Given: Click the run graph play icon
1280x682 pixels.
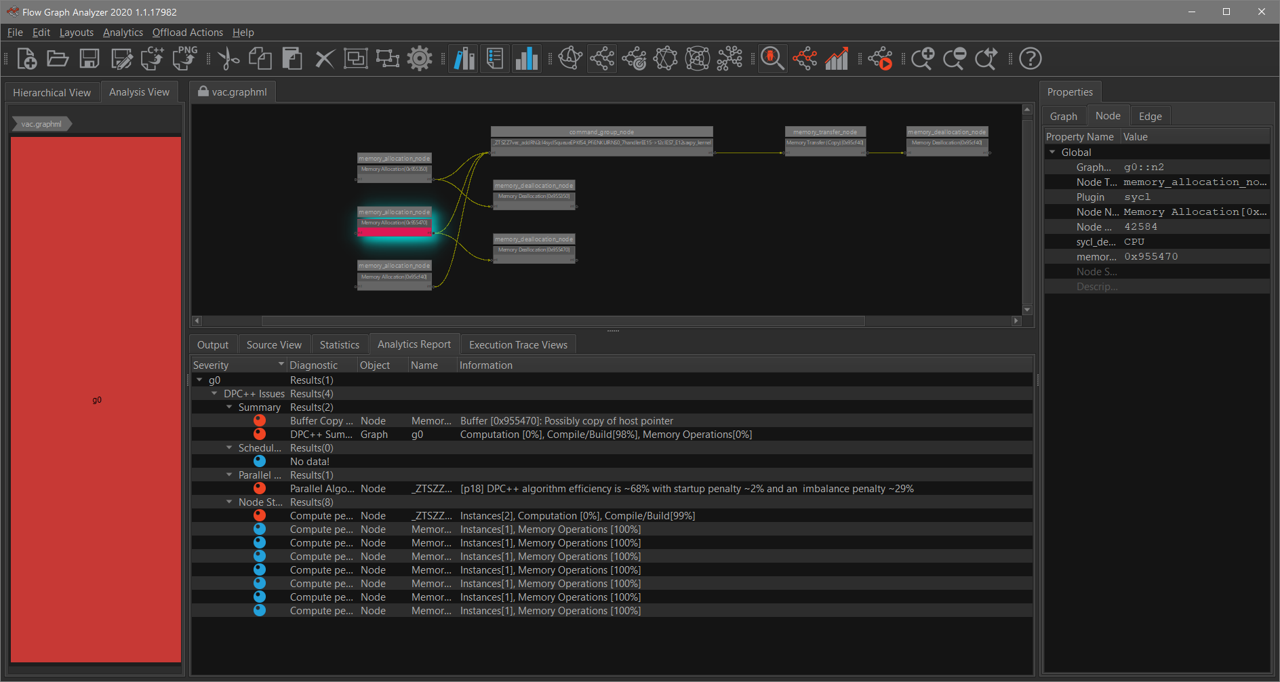Looking at the screenshot, I should (880, 58).
